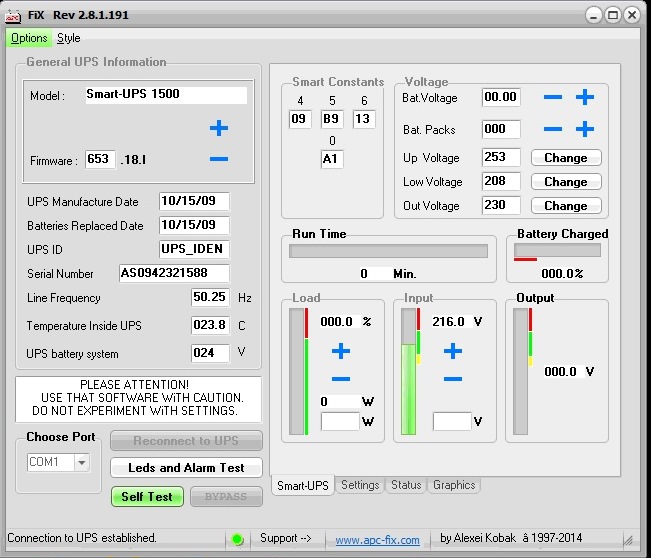Open the Options menu
651x558 pixels.
pos(29,38)
